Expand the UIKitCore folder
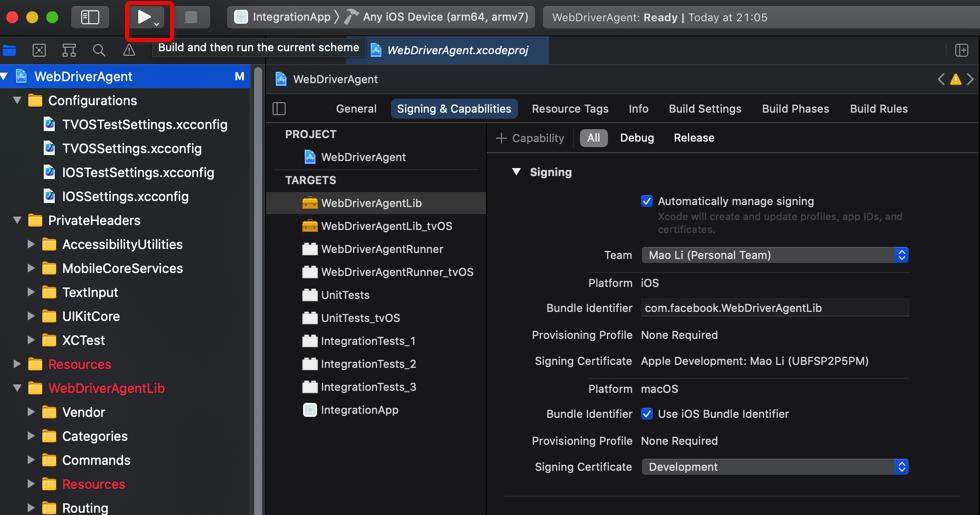 click(31, 316)
